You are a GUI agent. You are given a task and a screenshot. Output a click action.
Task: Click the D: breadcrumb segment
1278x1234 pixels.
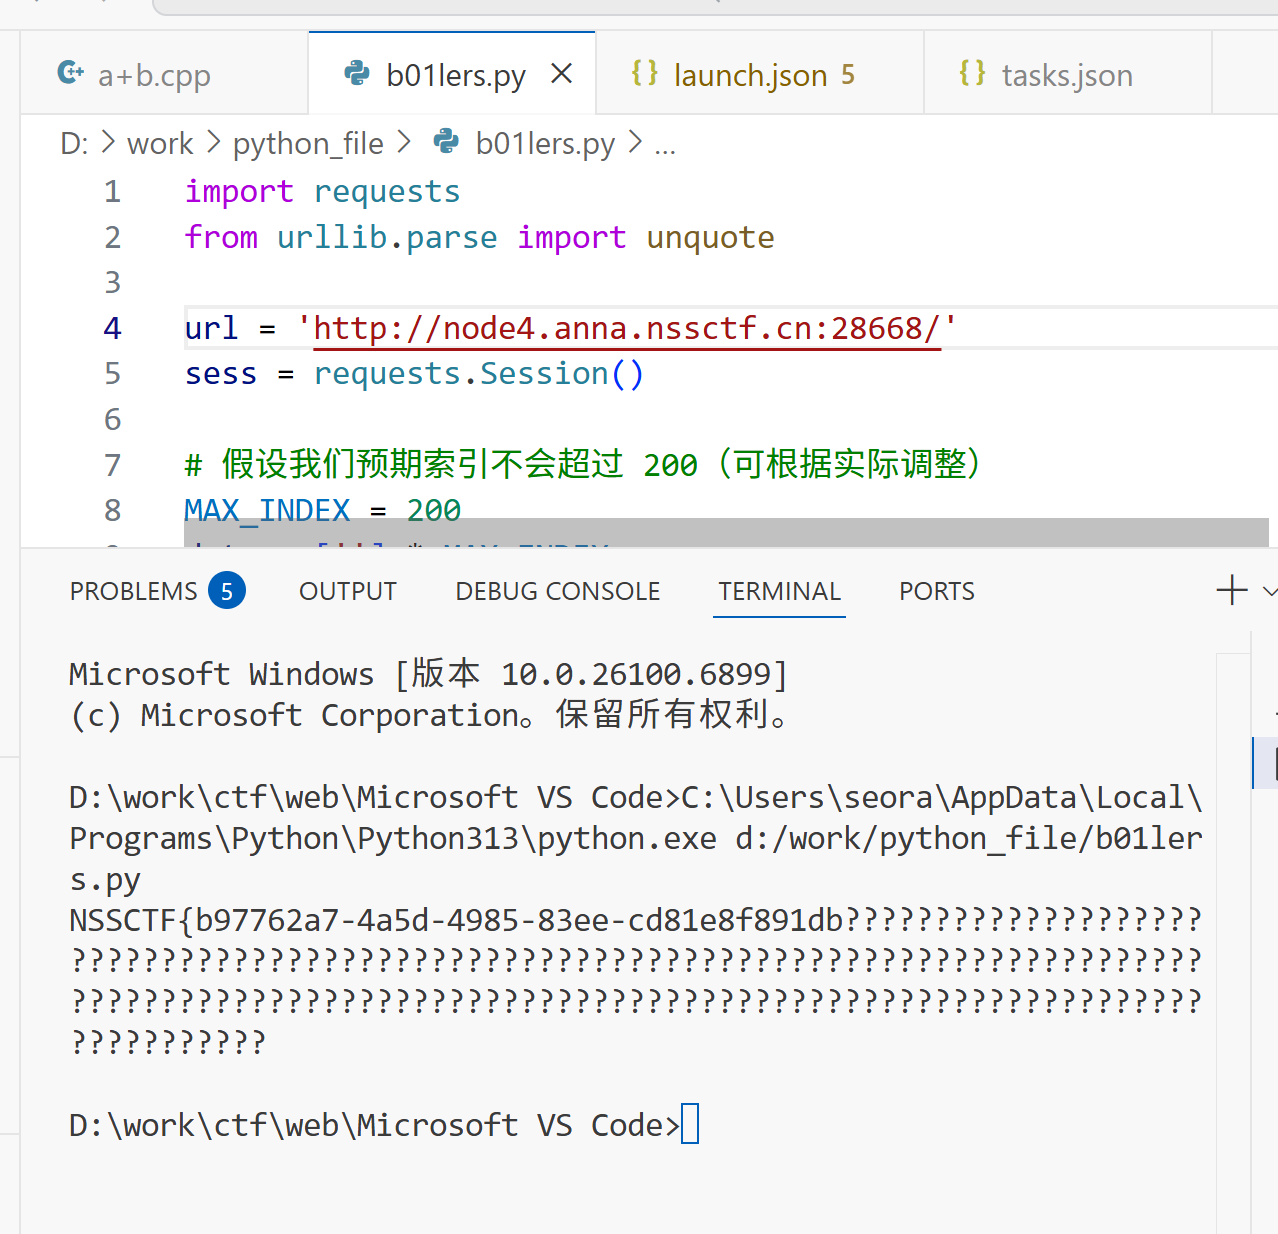pos(74,144)
